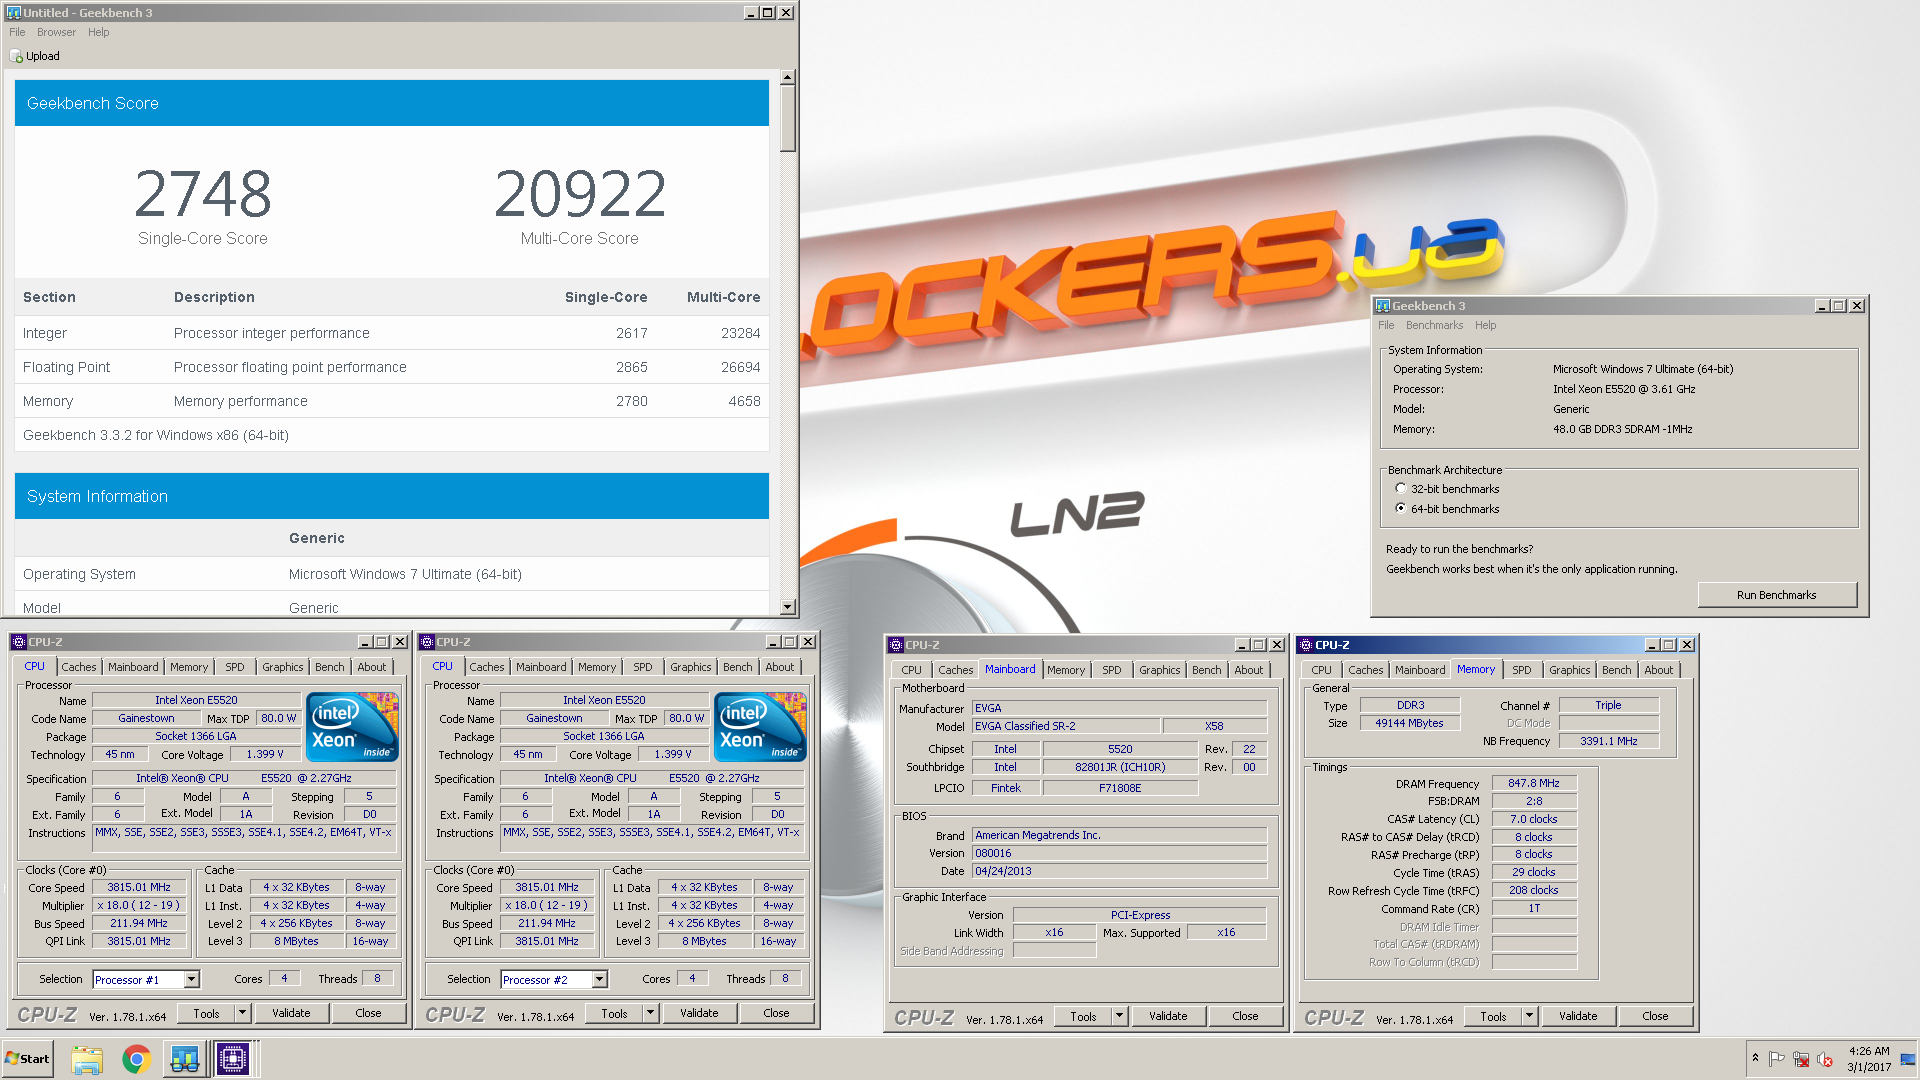Click Close button in Processor #2 CPU-Z

(776, 1013)
